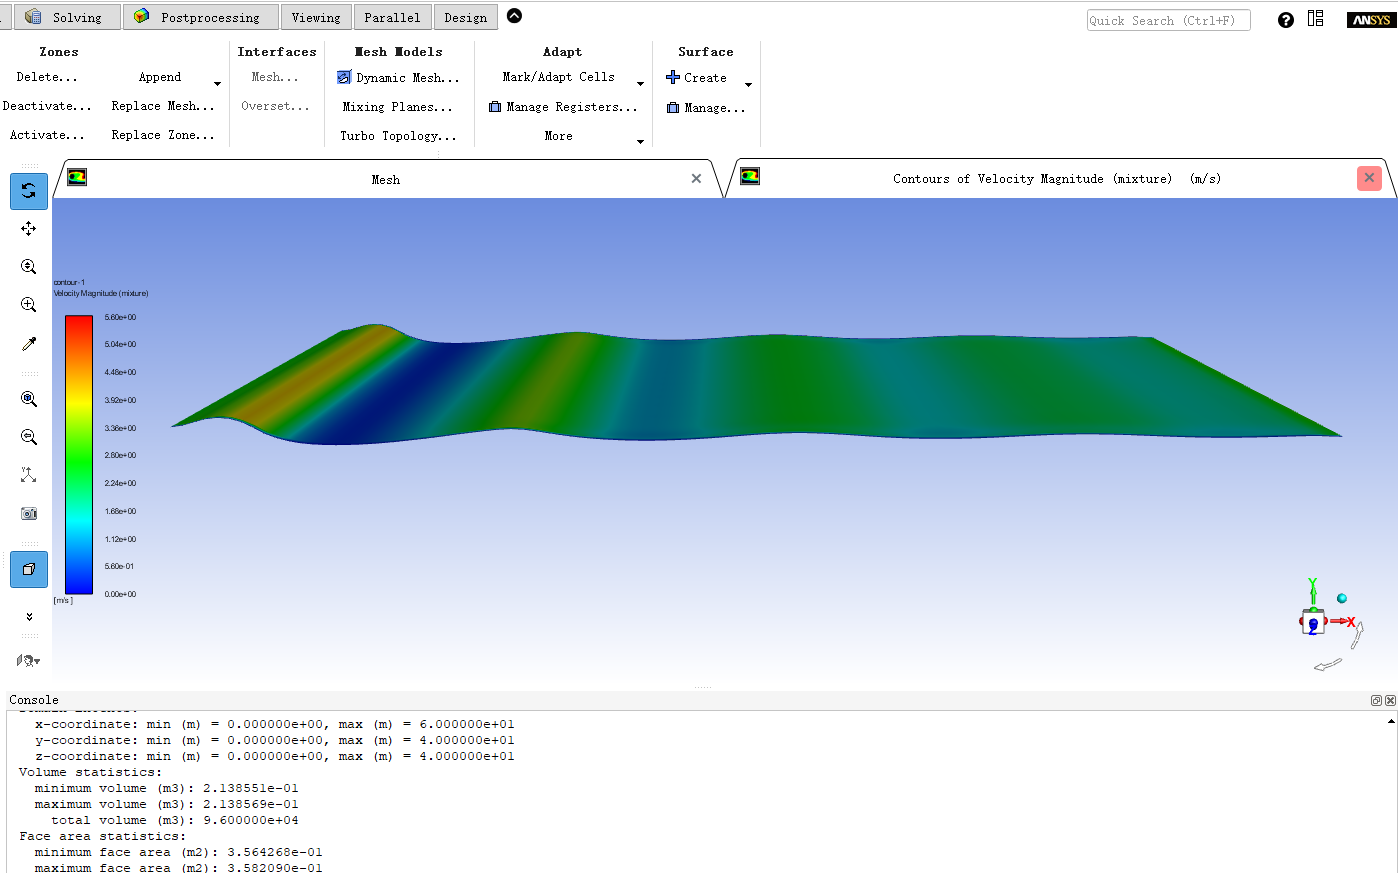Open the Append dropdown arrow
Viewport: 1398px width, 873px height.
217,83
